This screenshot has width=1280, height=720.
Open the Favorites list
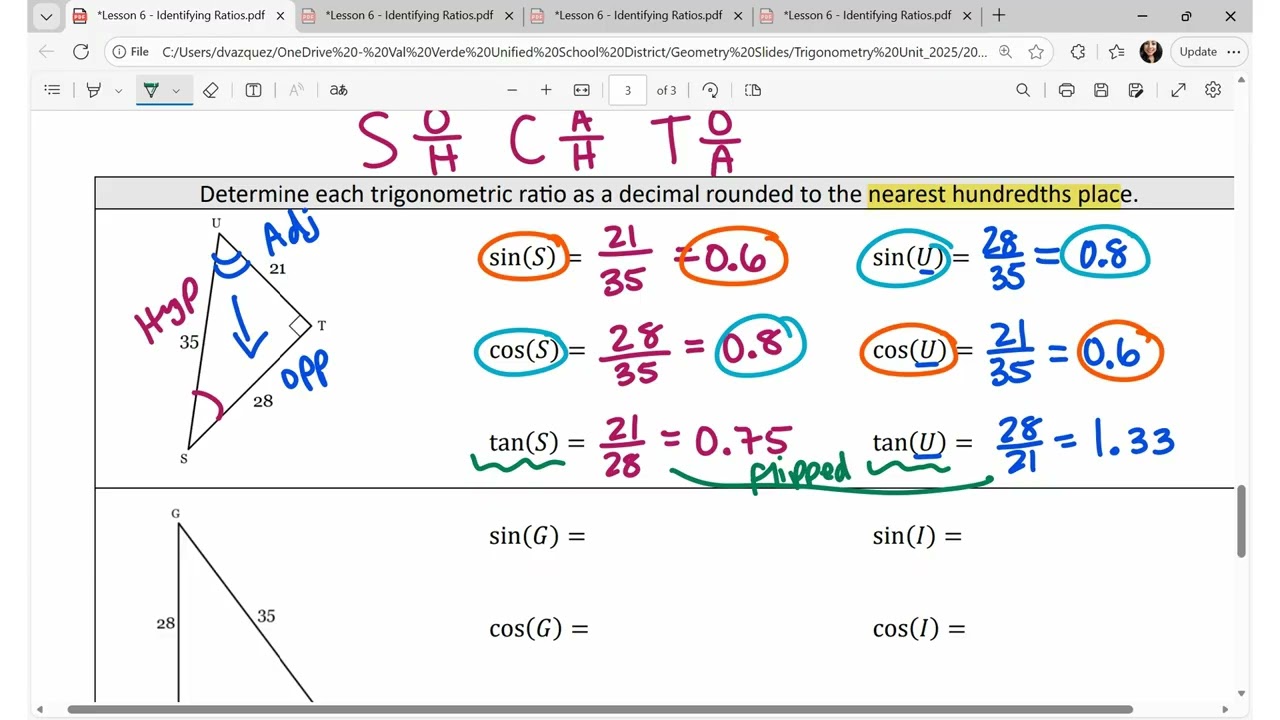[x=1116, y=52]
